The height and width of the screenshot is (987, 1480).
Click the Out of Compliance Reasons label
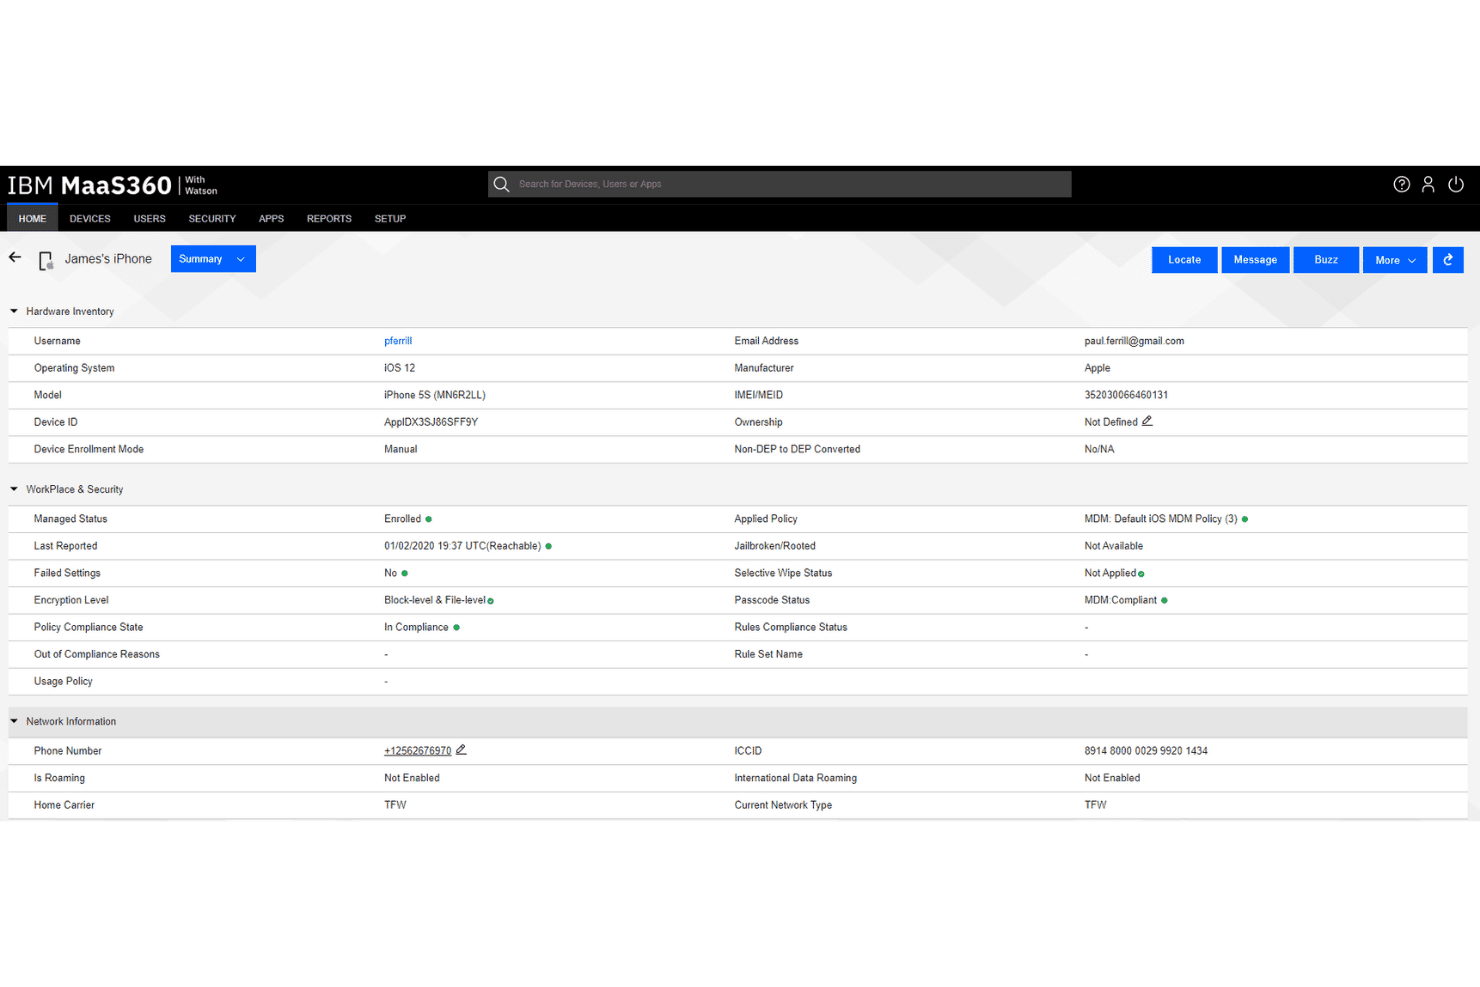point(97,654)
